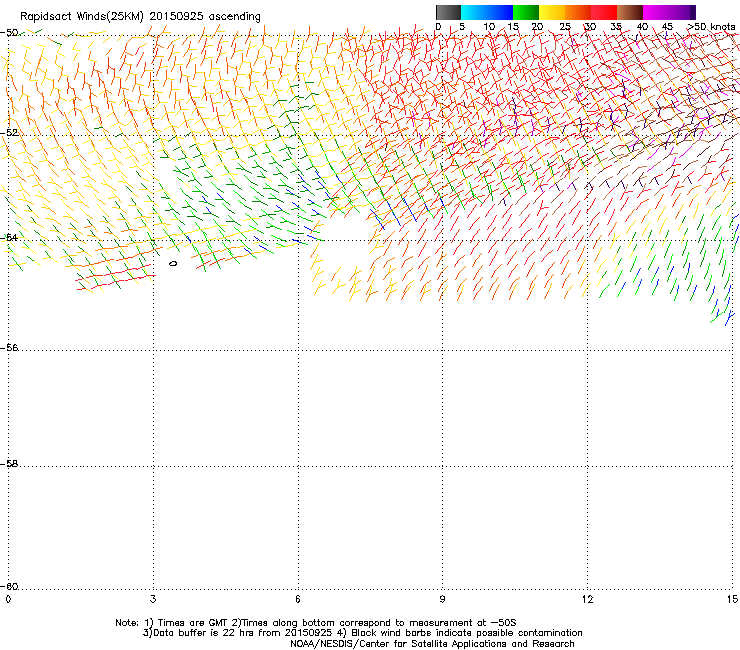Screen dimensions: 740x650
Task: Click the legend label '25'
Action: 565,27
